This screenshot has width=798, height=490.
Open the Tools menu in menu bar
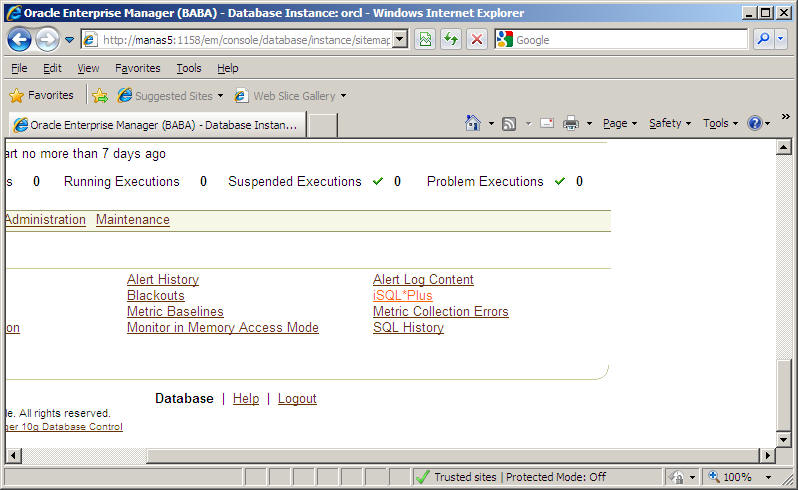click(188, 68)
